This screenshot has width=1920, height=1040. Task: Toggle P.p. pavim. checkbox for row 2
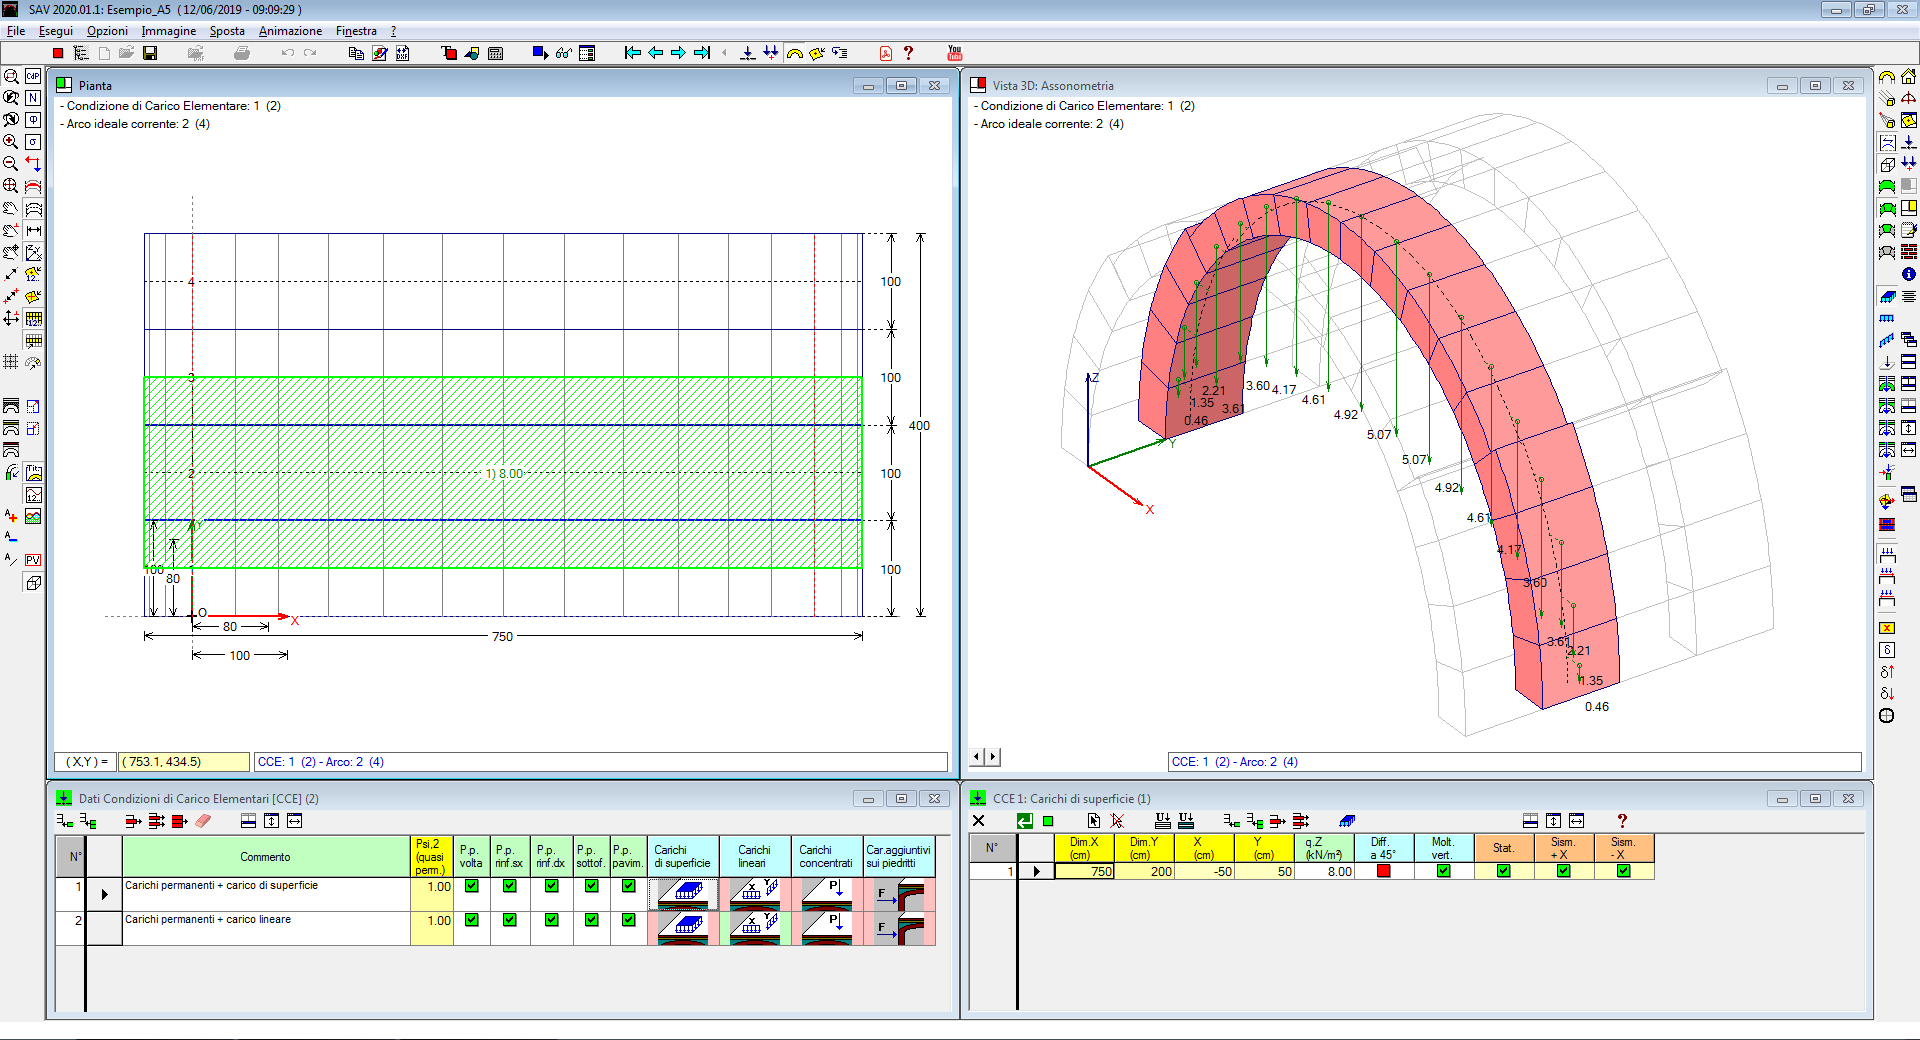(628, 920)
